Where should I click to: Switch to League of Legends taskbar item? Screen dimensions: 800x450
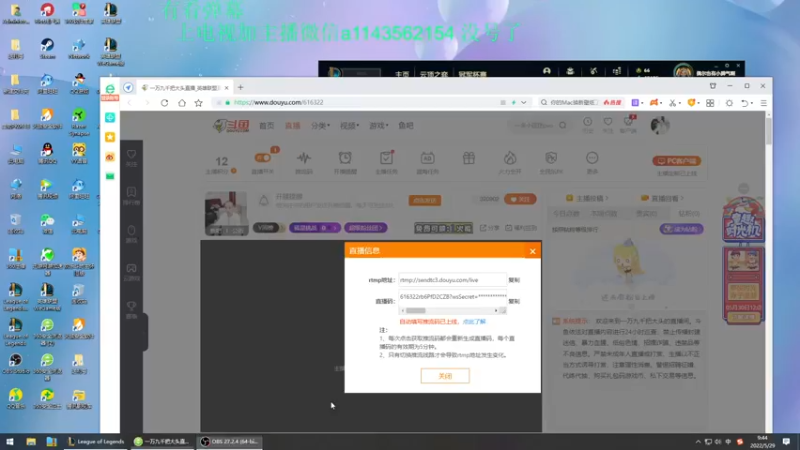click(x=96, y=442)
